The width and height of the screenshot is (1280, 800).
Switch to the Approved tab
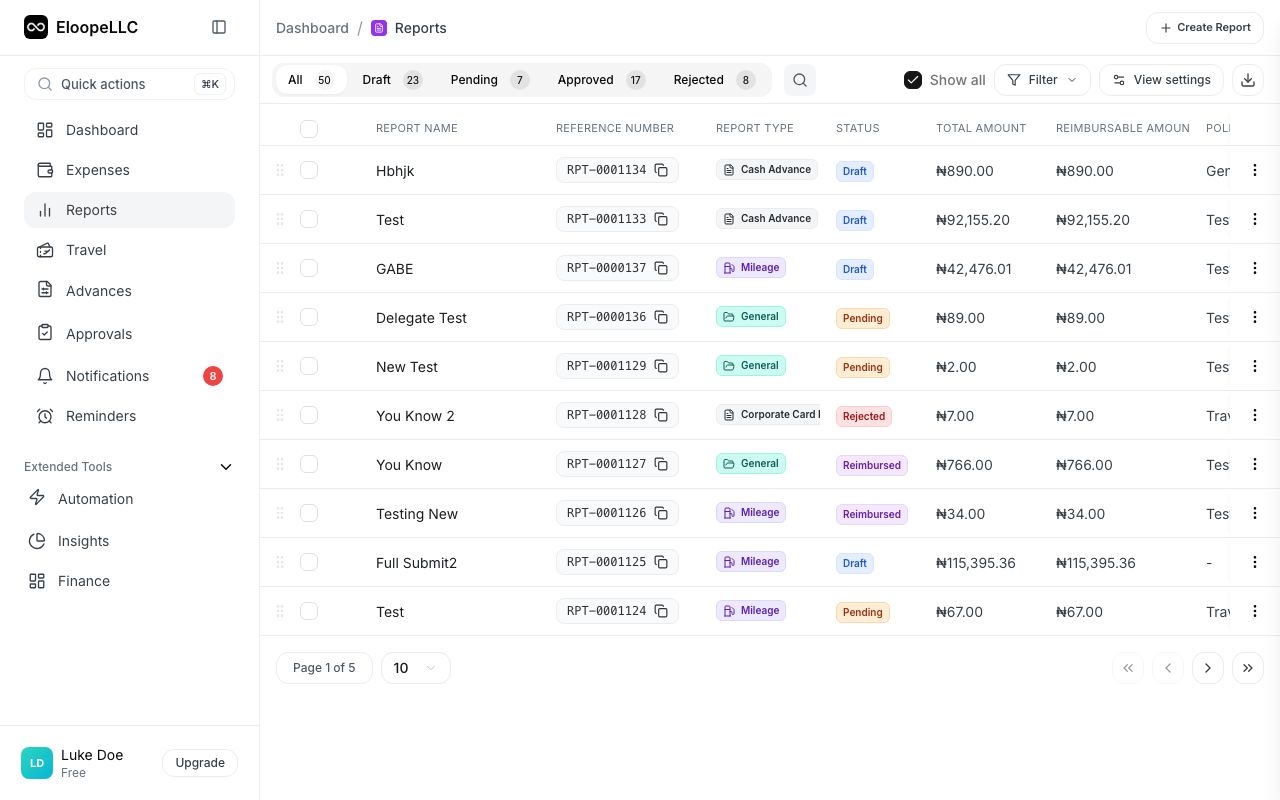(586, 79)
